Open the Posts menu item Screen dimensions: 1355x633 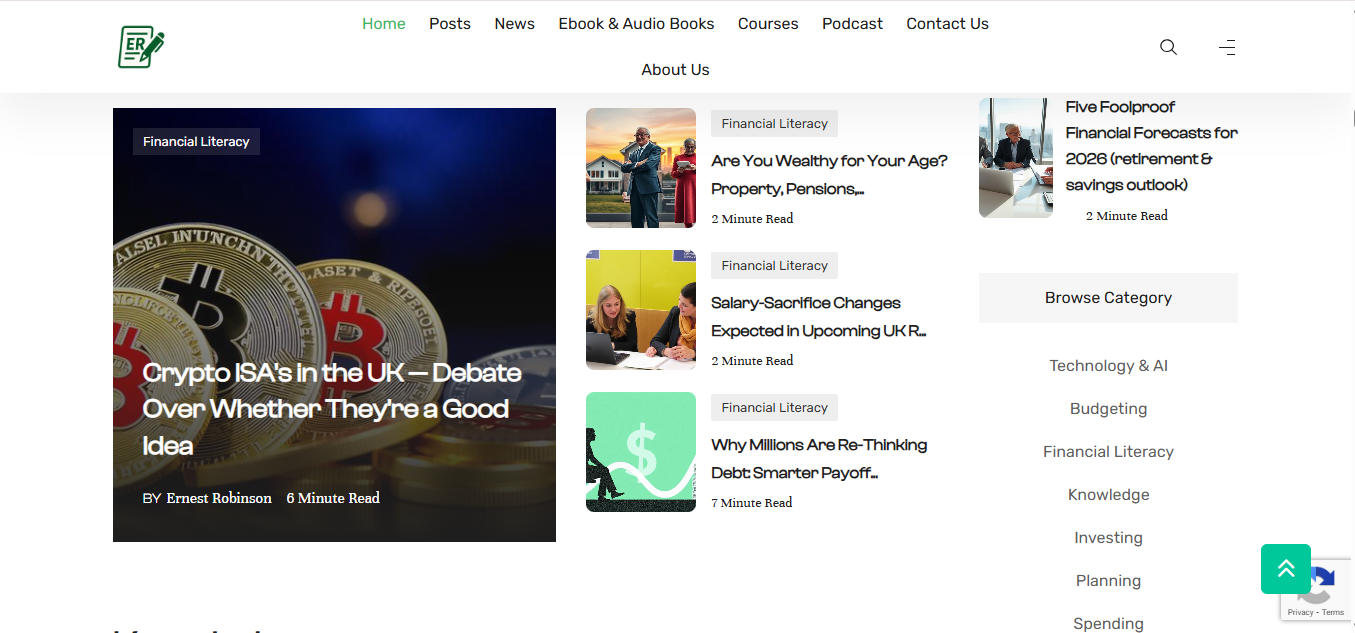[x=449, y=24]
